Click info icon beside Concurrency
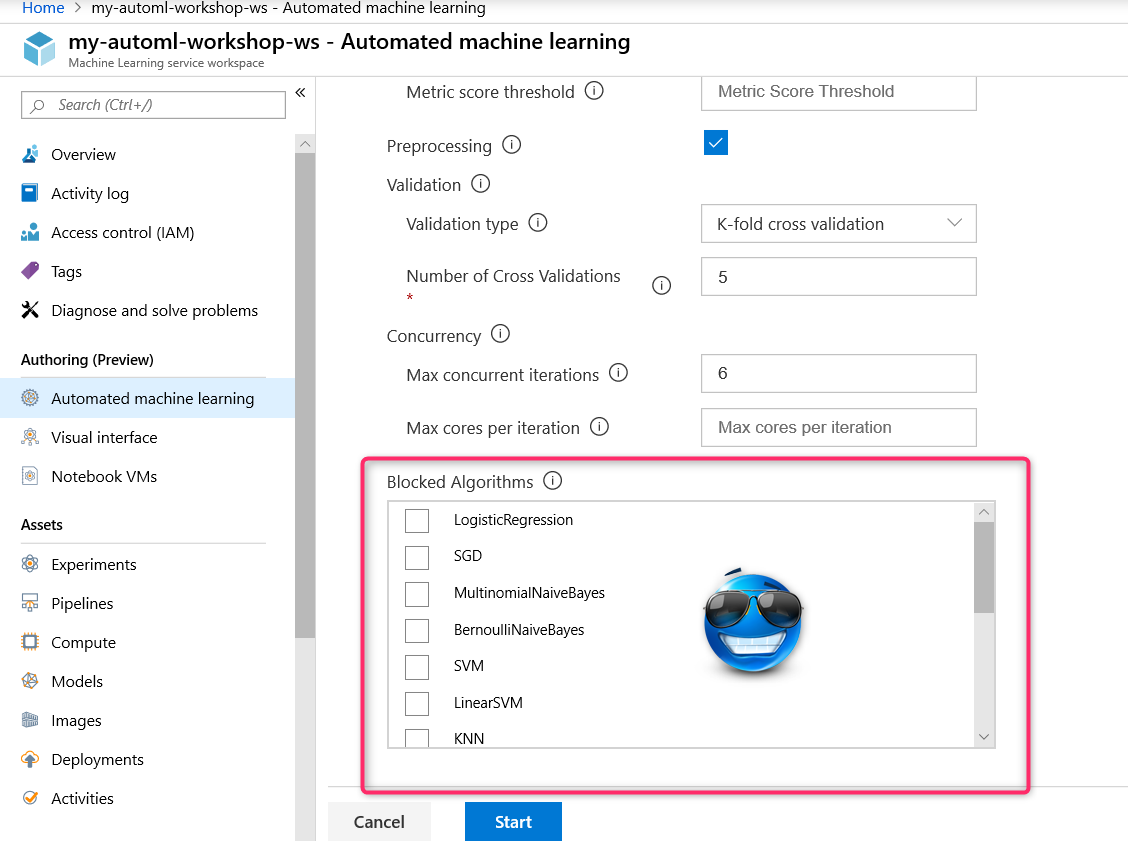The width and height of the screenshot is (1128, 841). pyautogui.click(x=501, y=334)
